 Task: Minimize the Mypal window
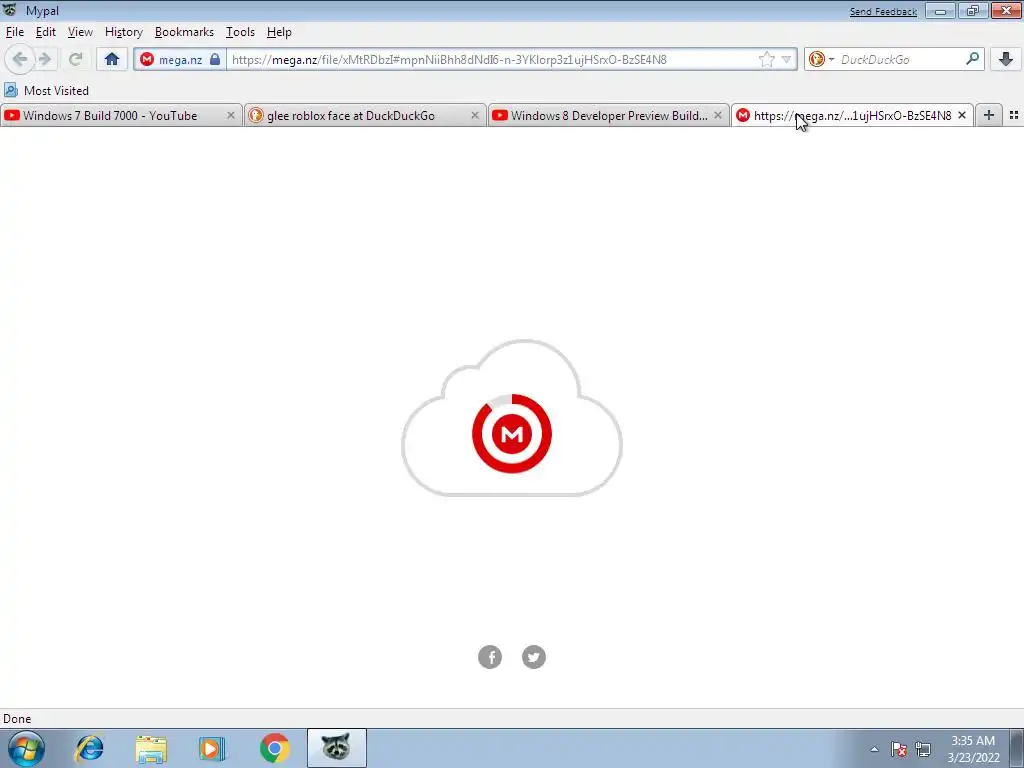pyautogui.click(x=940, y=10)
